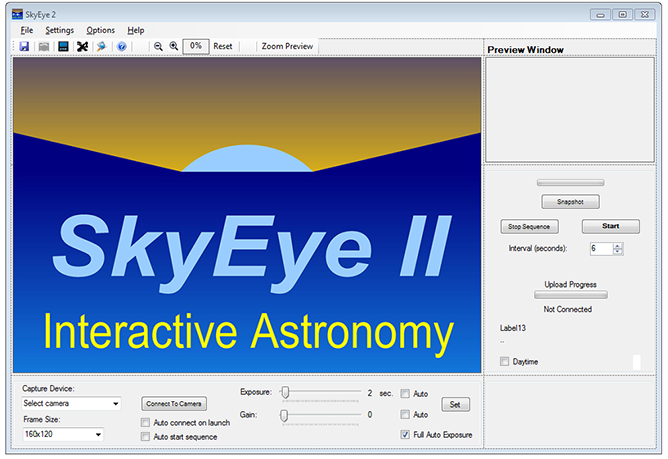
Task: Click the grayed camera capture toolbar icon
Action: (x=43, y=46)
